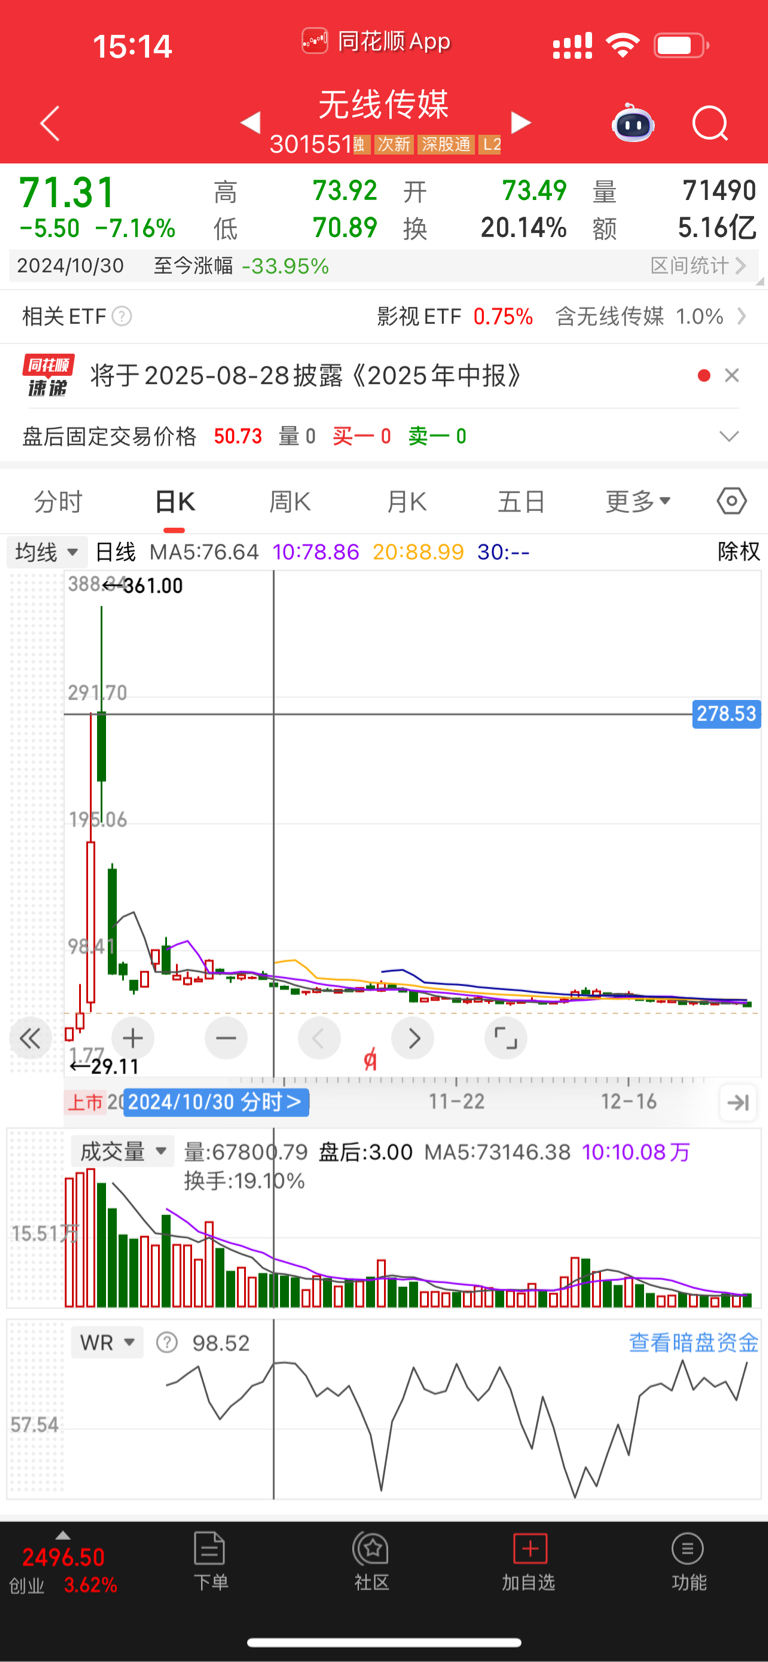Open the 均线 indicator dropdown

pos(46,552)
